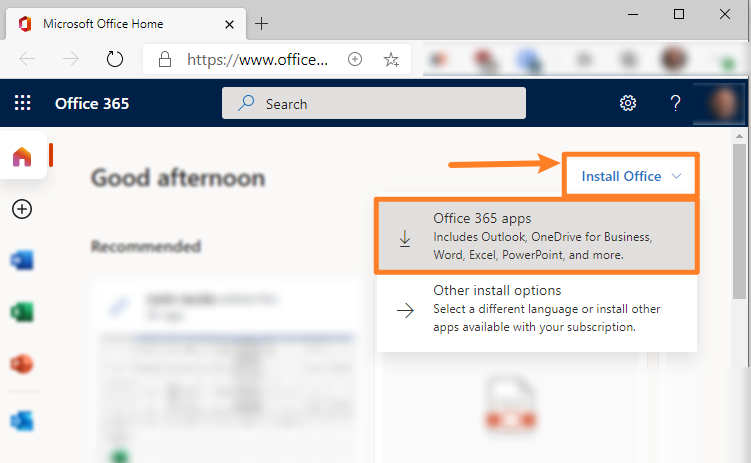
Task: Open the Settings gear in Office header
Action: pos(627,103)
